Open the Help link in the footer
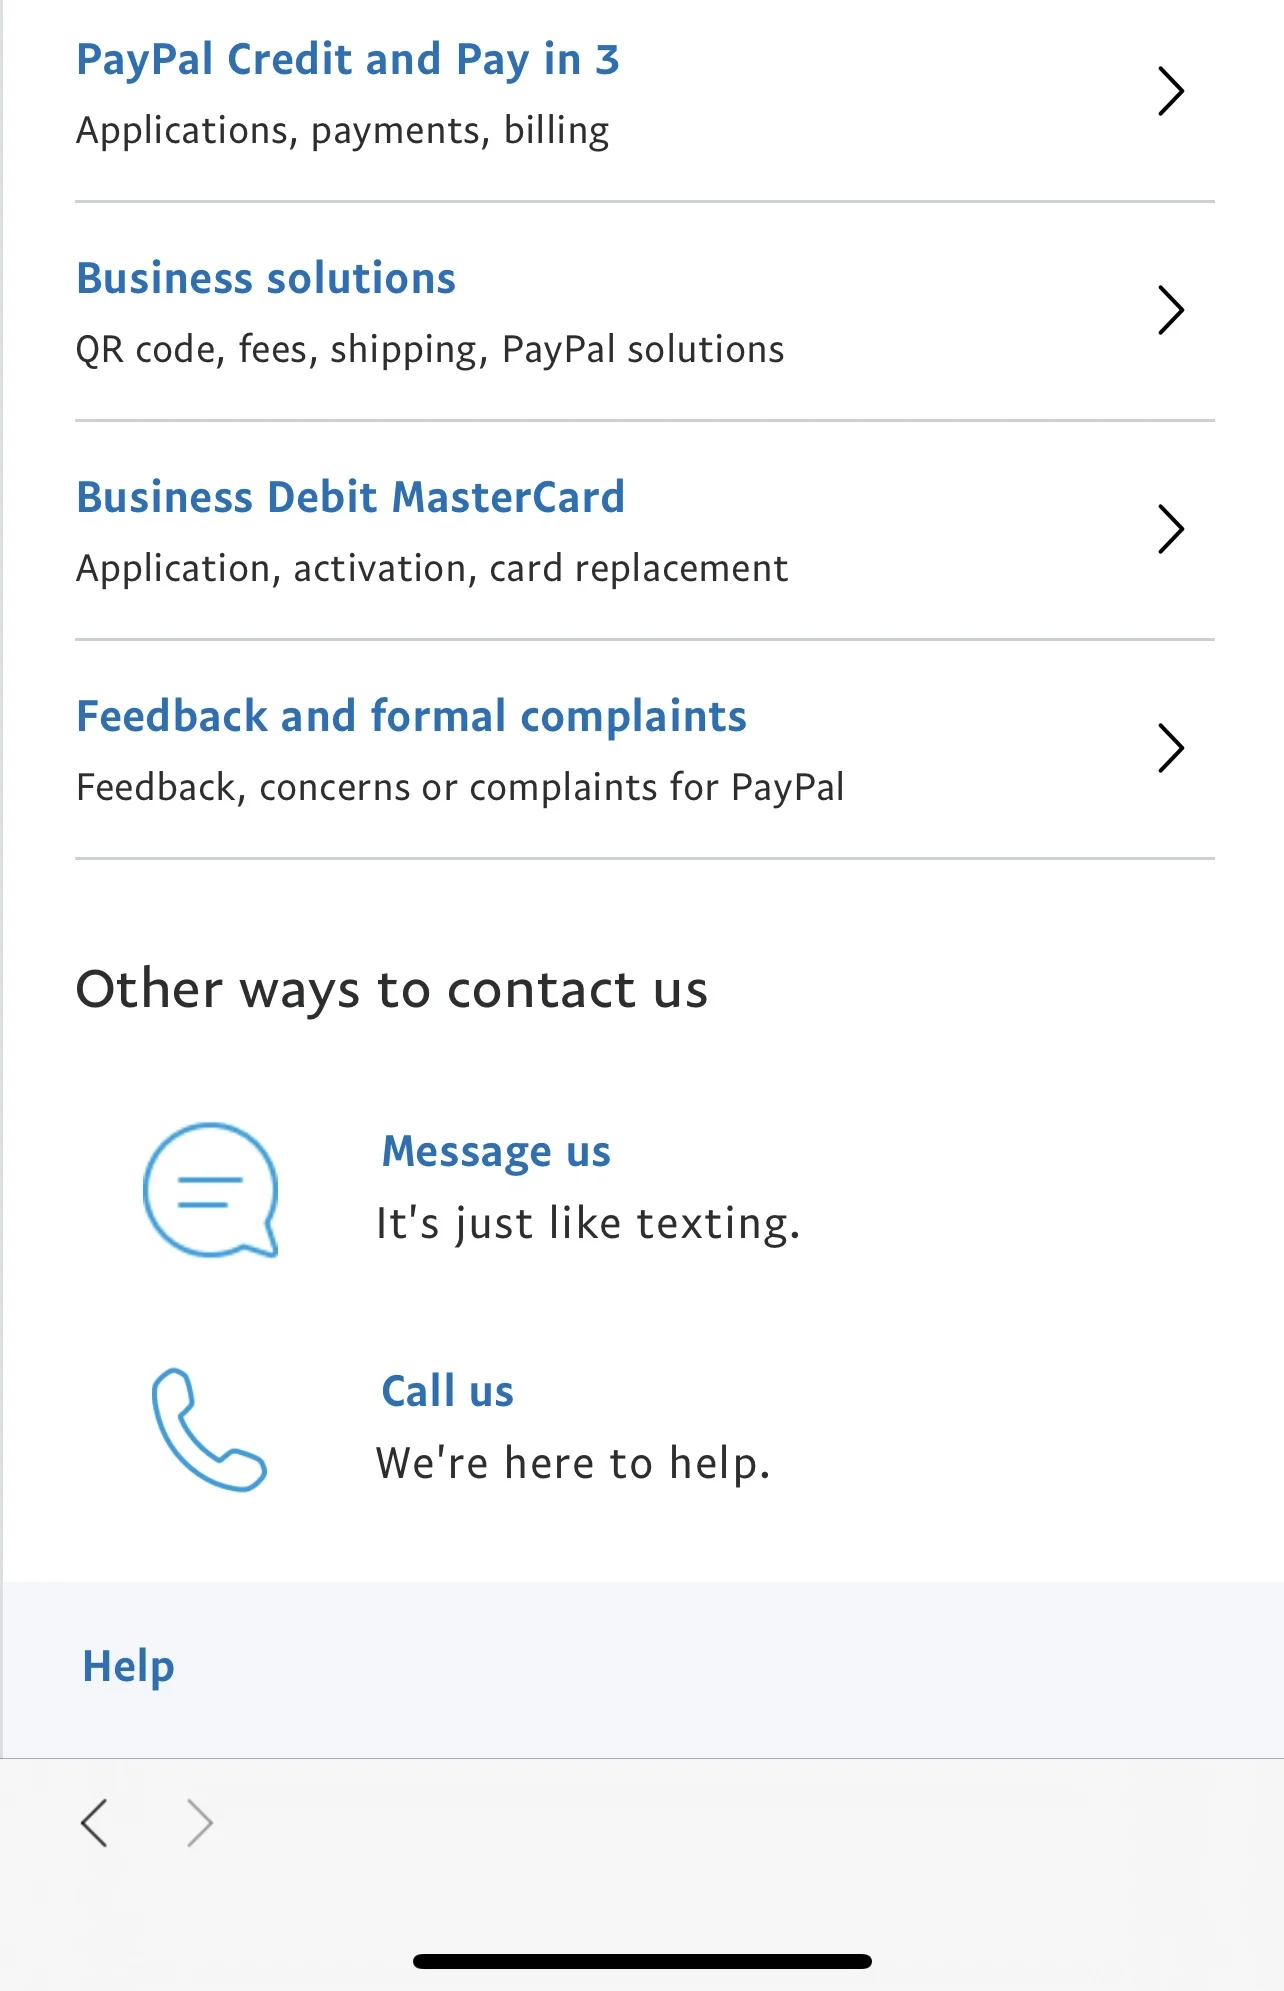Image resolution: width=1284 pixels, height=1991 pixels. click(128, 1667)
